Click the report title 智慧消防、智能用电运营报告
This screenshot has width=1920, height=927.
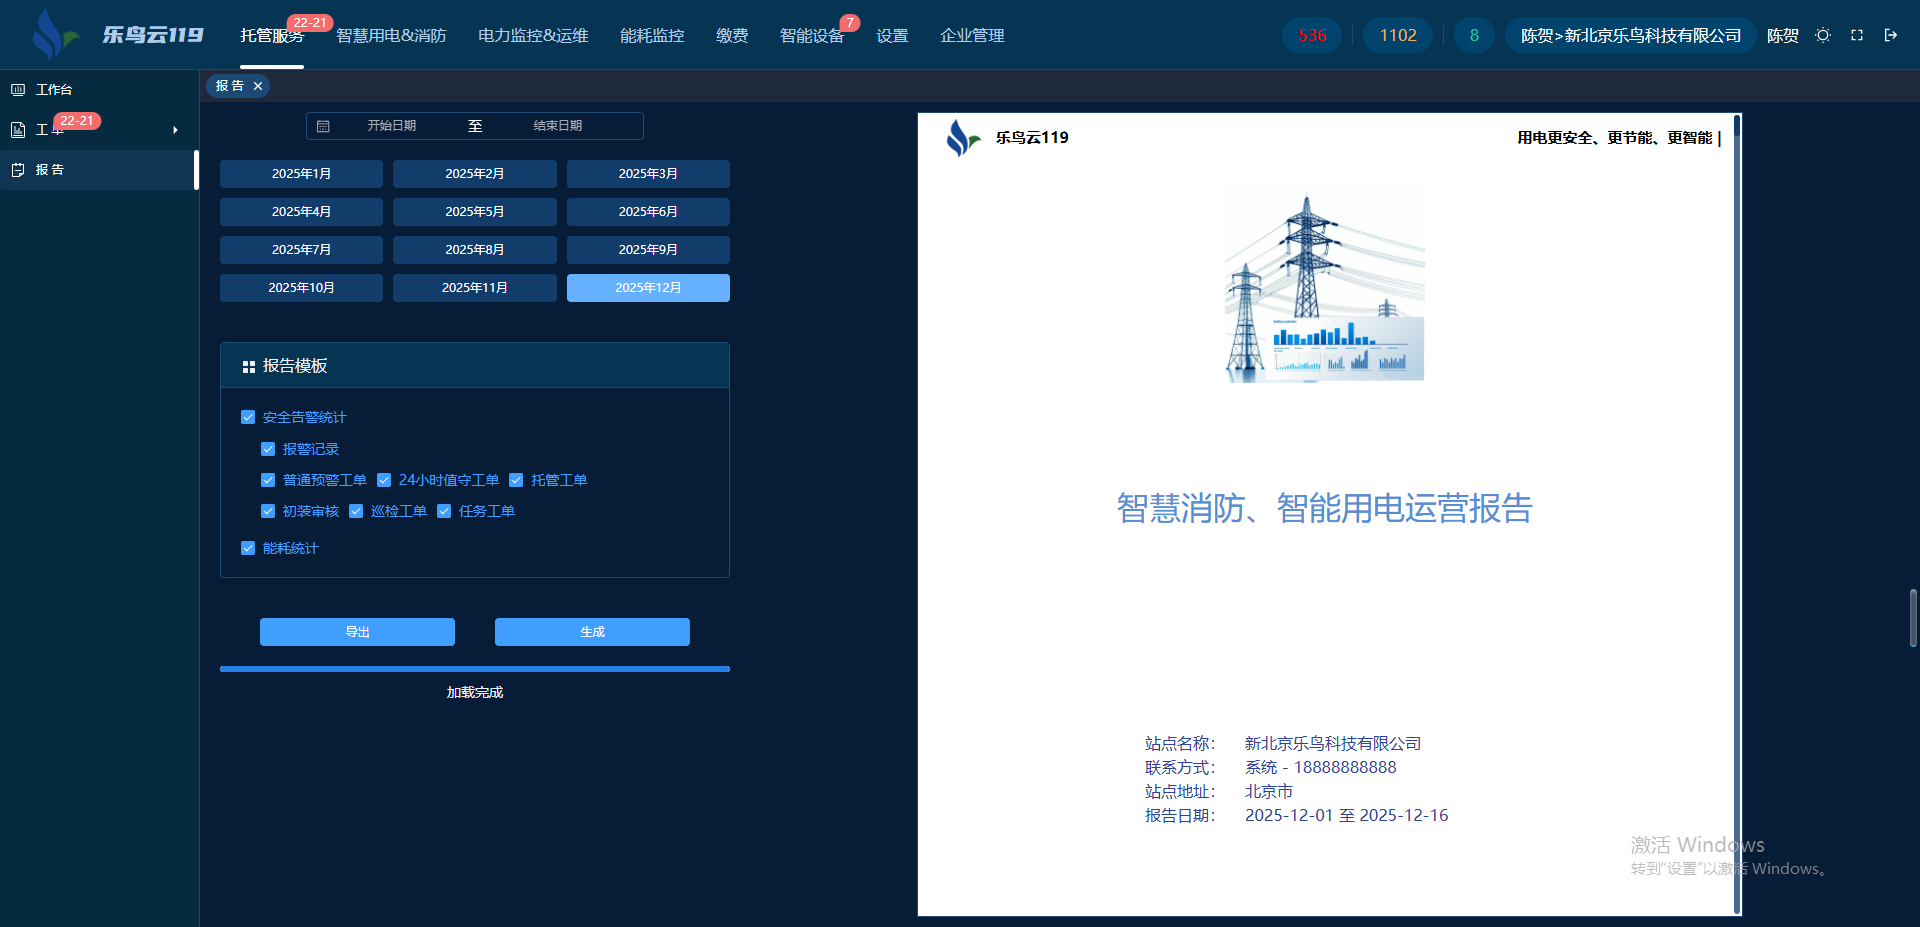click(1325, 509)
